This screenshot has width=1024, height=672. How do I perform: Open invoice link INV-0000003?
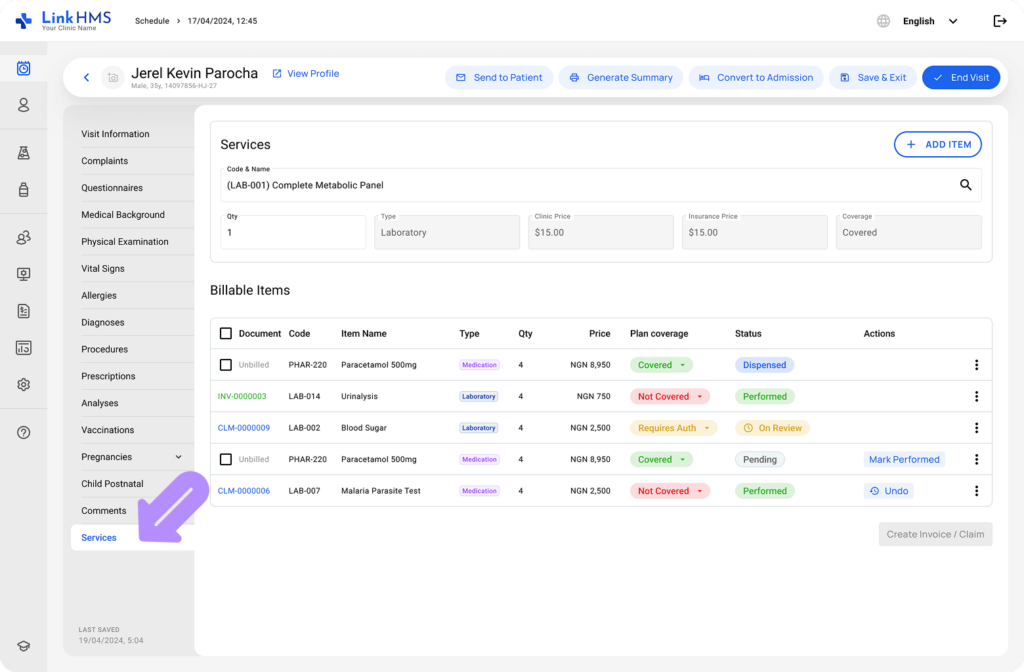(242, 396)
